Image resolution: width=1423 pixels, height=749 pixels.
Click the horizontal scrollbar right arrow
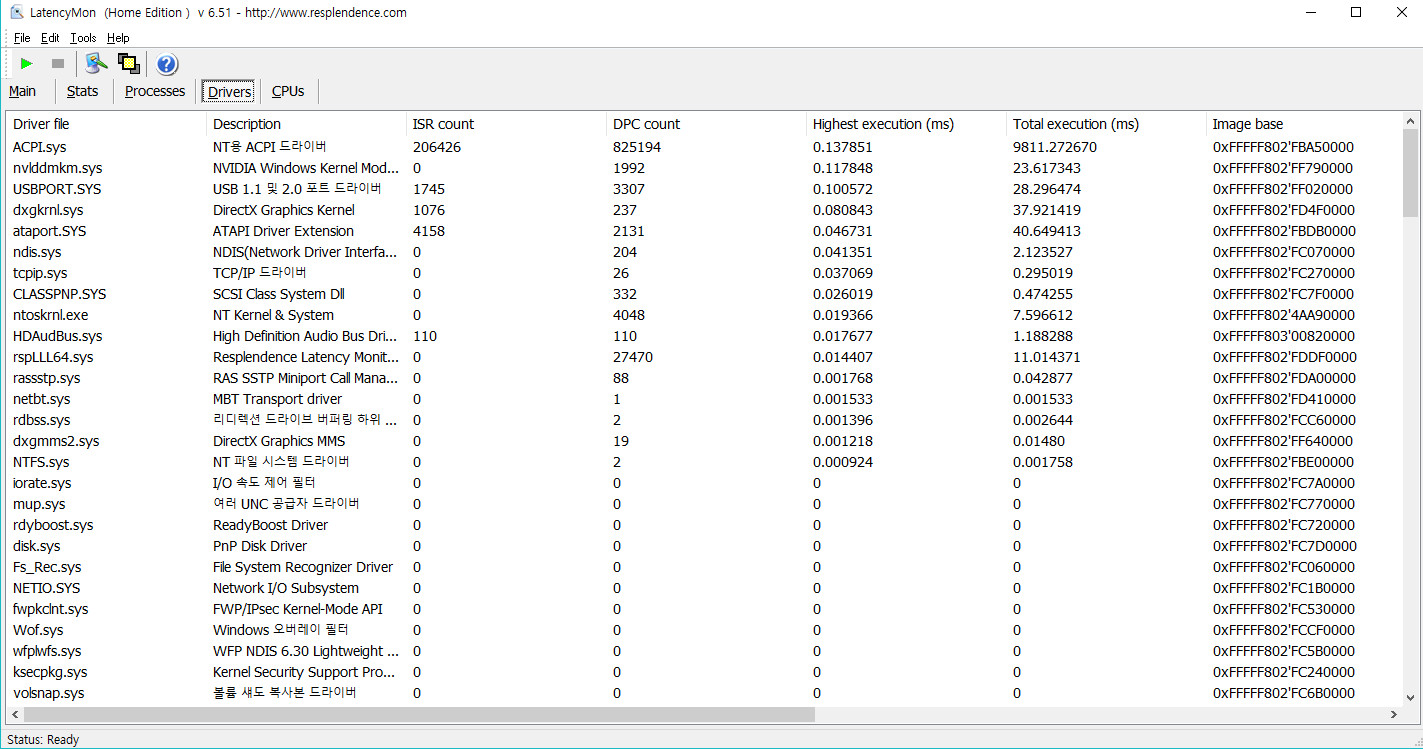pos(1394,714)
